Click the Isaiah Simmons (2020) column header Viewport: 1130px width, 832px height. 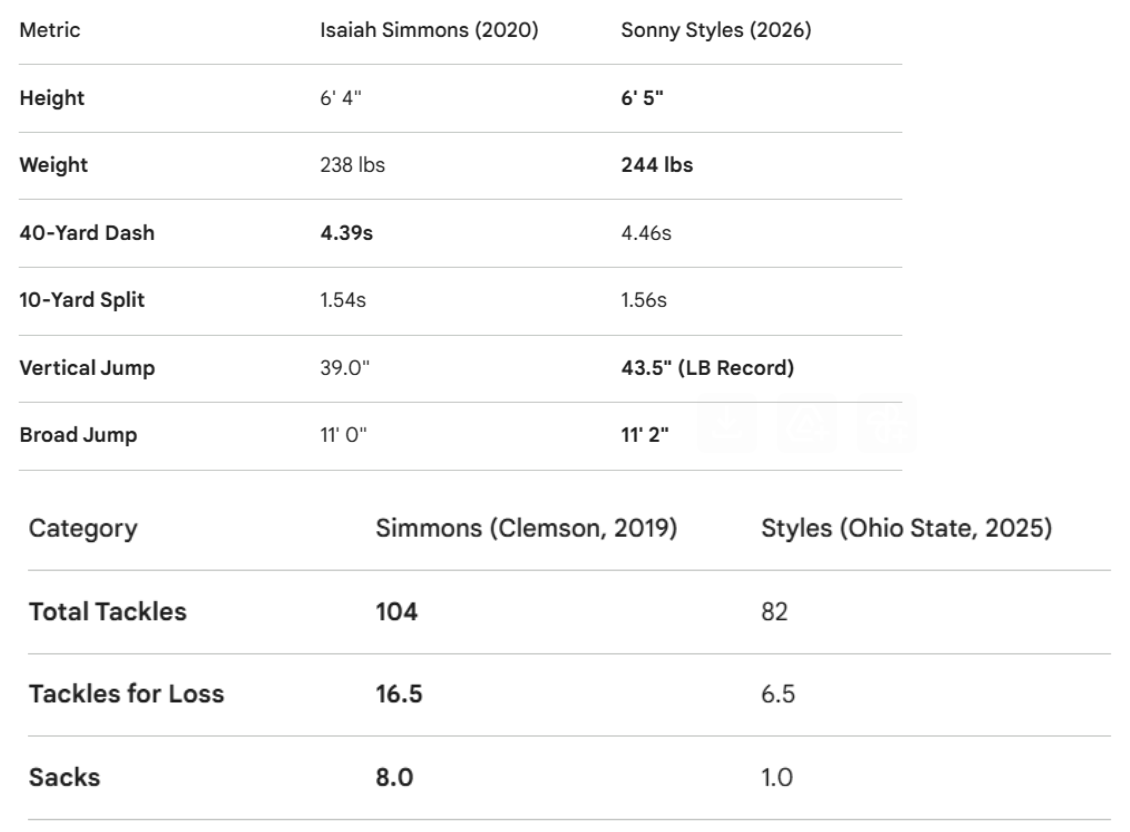tap(429, 30)
